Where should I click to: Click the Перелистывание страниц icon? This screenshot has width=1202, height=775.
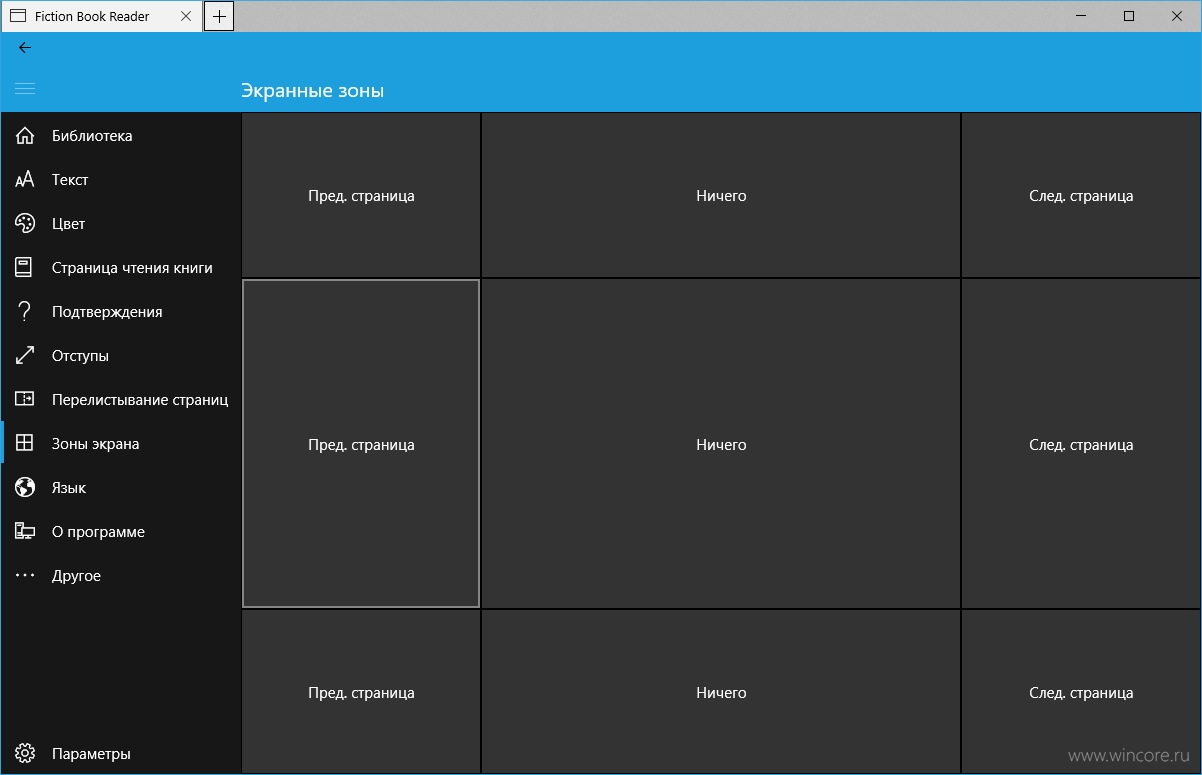[x=25, y=400]
